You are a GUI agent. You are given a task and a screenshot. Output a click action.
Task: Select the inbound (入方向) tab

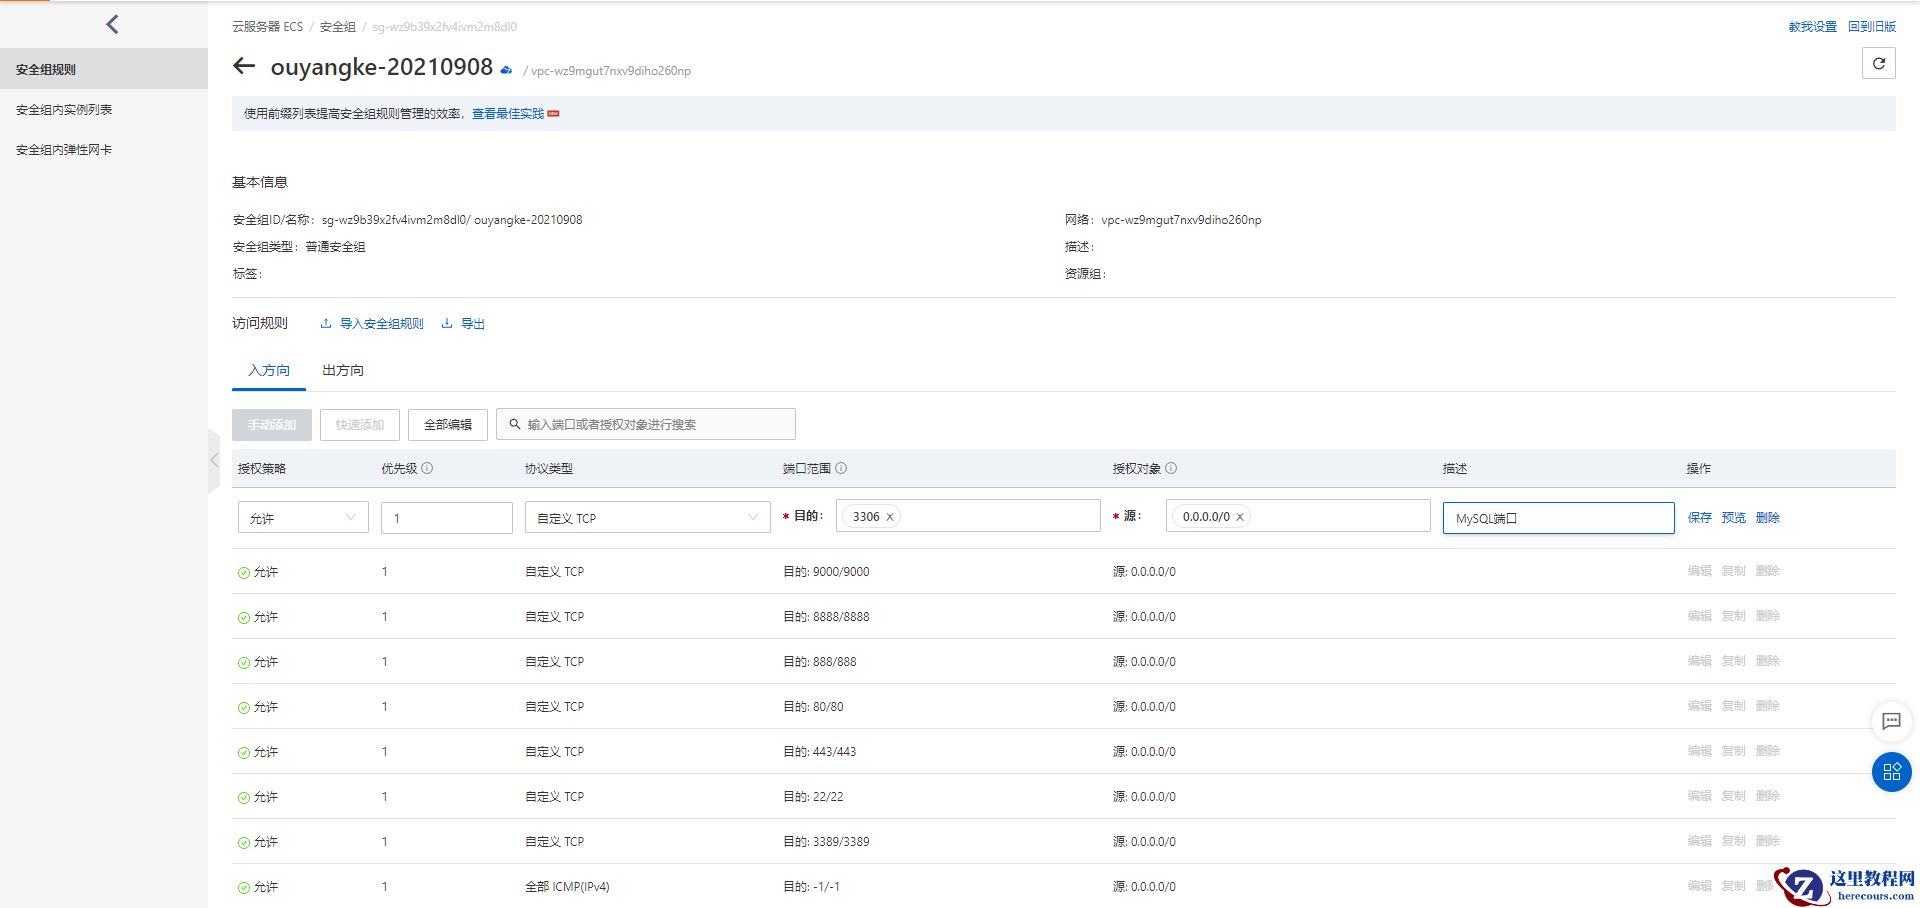269,371
